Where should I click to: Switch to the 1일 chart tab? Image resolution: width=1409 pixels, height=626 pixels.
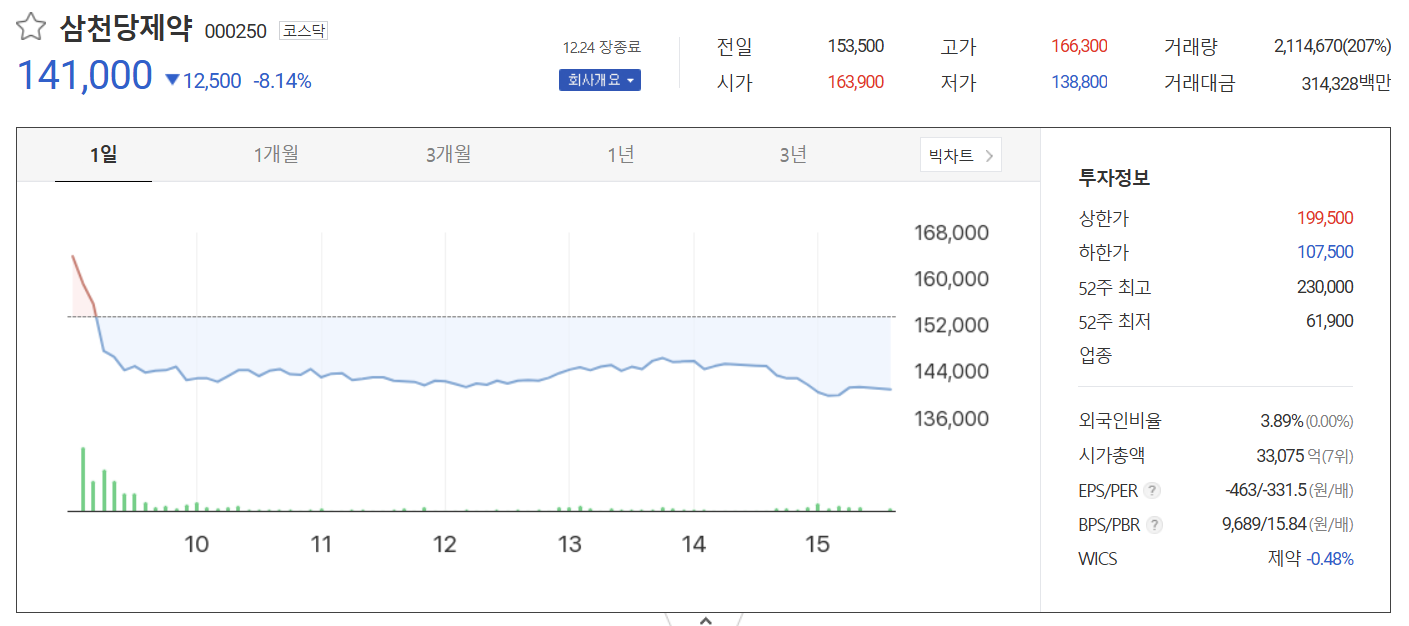[x=103, y=155]
